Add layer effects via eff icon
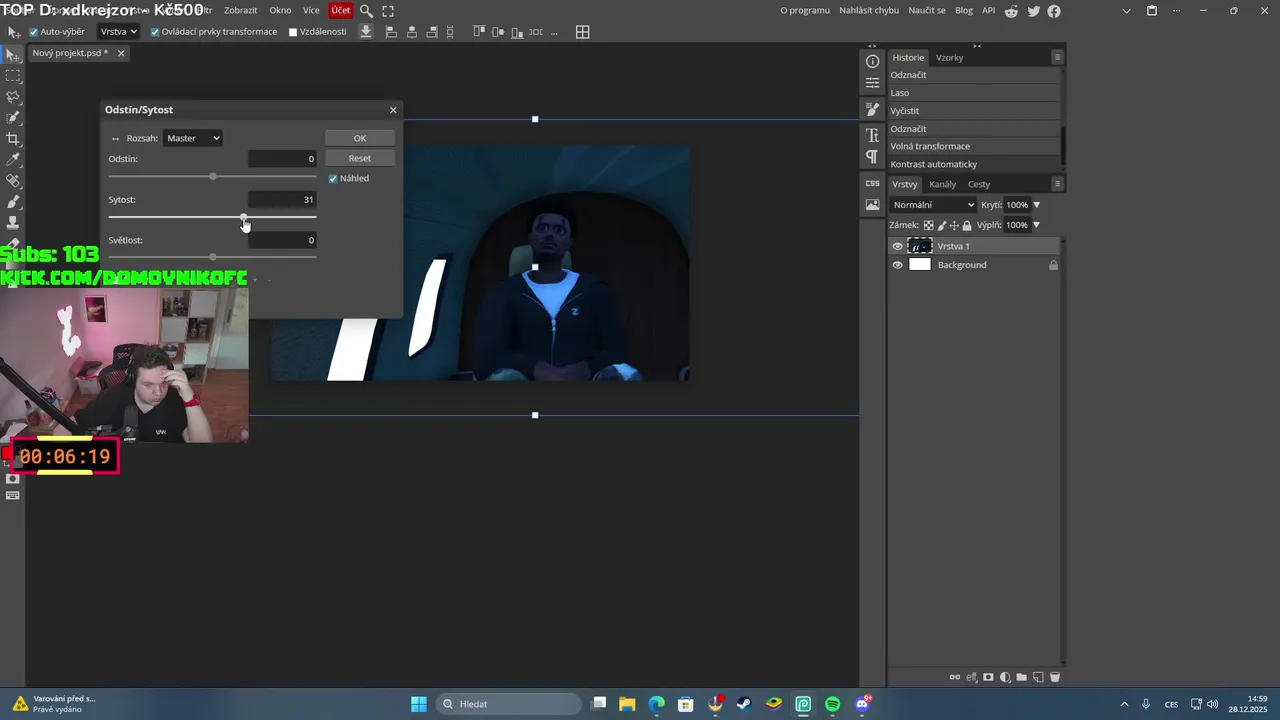 (972, 677)
